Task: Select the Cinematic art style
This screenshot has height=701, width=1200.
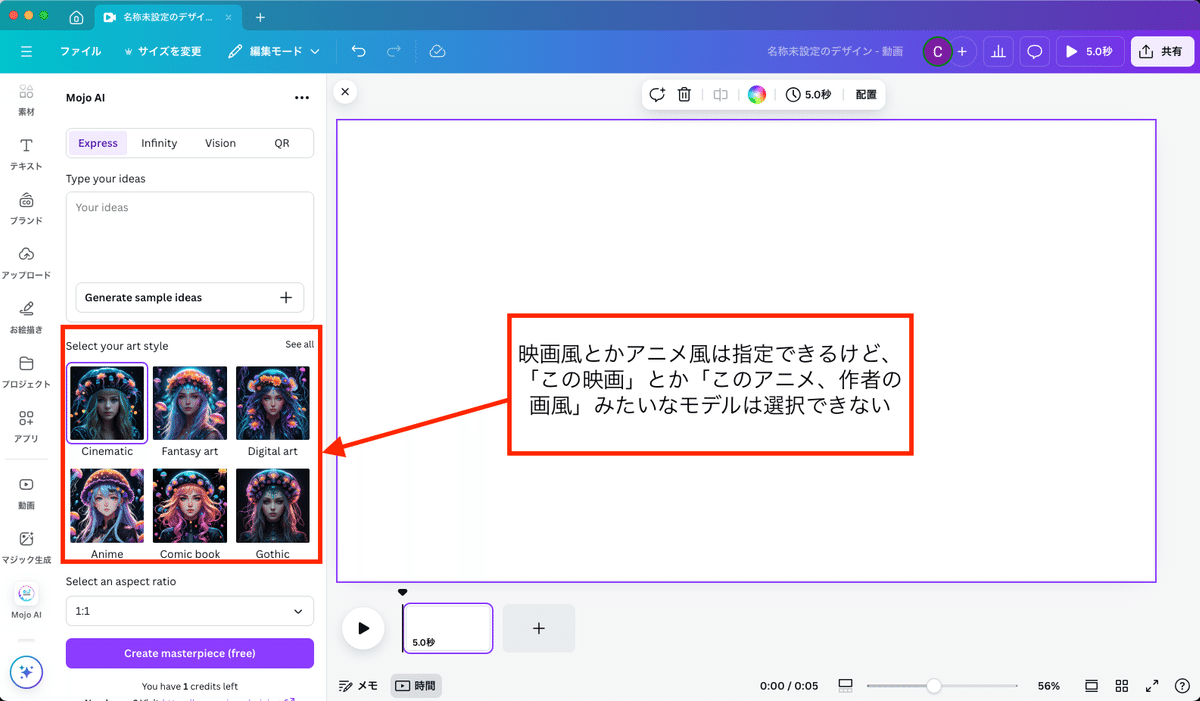Action: [107, 403]
